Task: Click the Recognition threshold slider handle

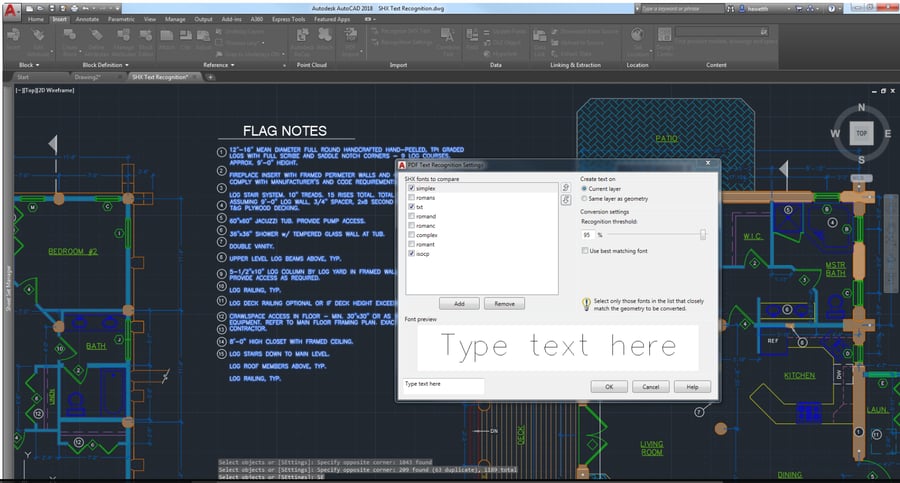Action: click(703, 234)
